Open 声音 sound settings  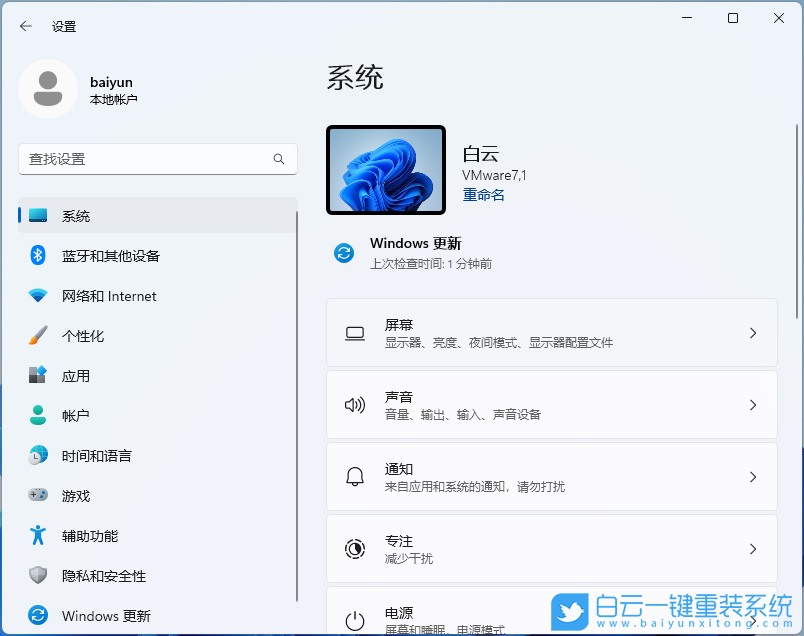552,404
